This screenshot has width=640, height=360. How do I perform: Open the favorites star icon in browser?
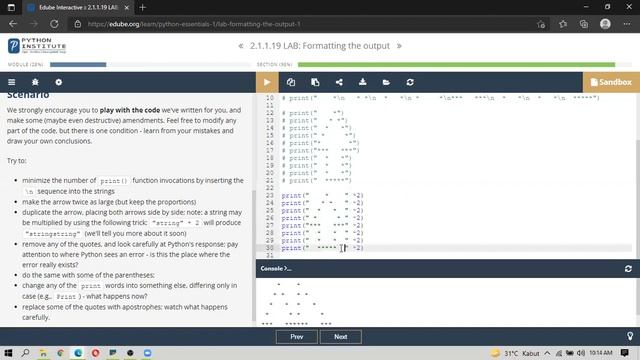(x=563, y=24)
